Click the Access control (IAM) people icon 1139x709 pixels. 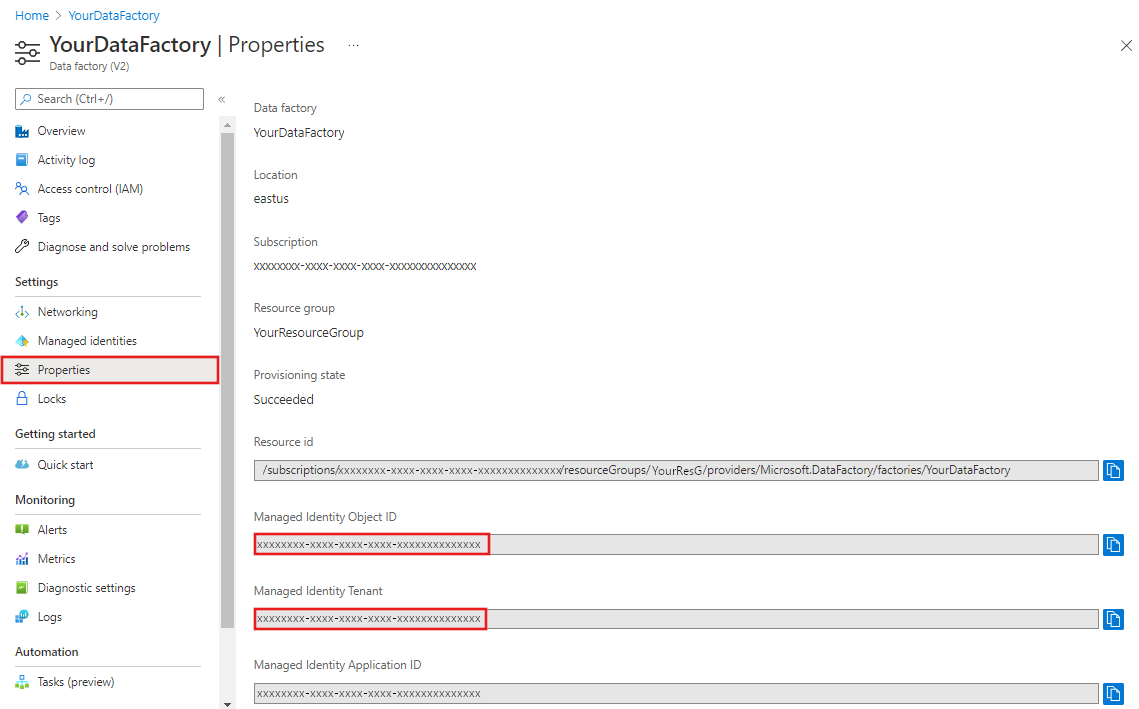tap(23, 189)
